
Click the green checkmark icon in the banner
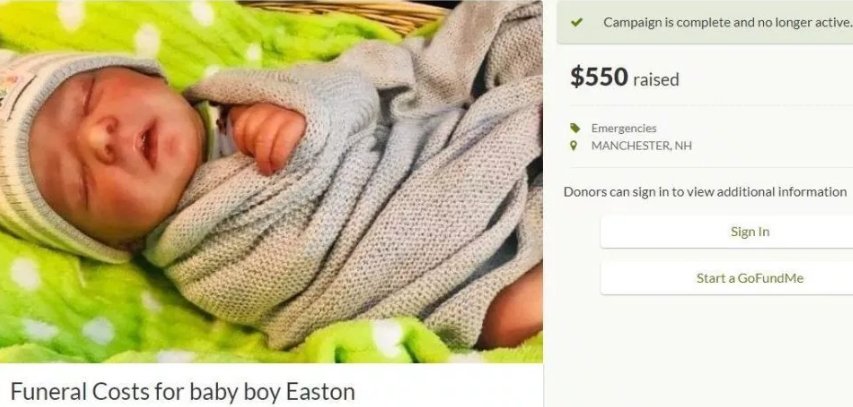point(577,22)
